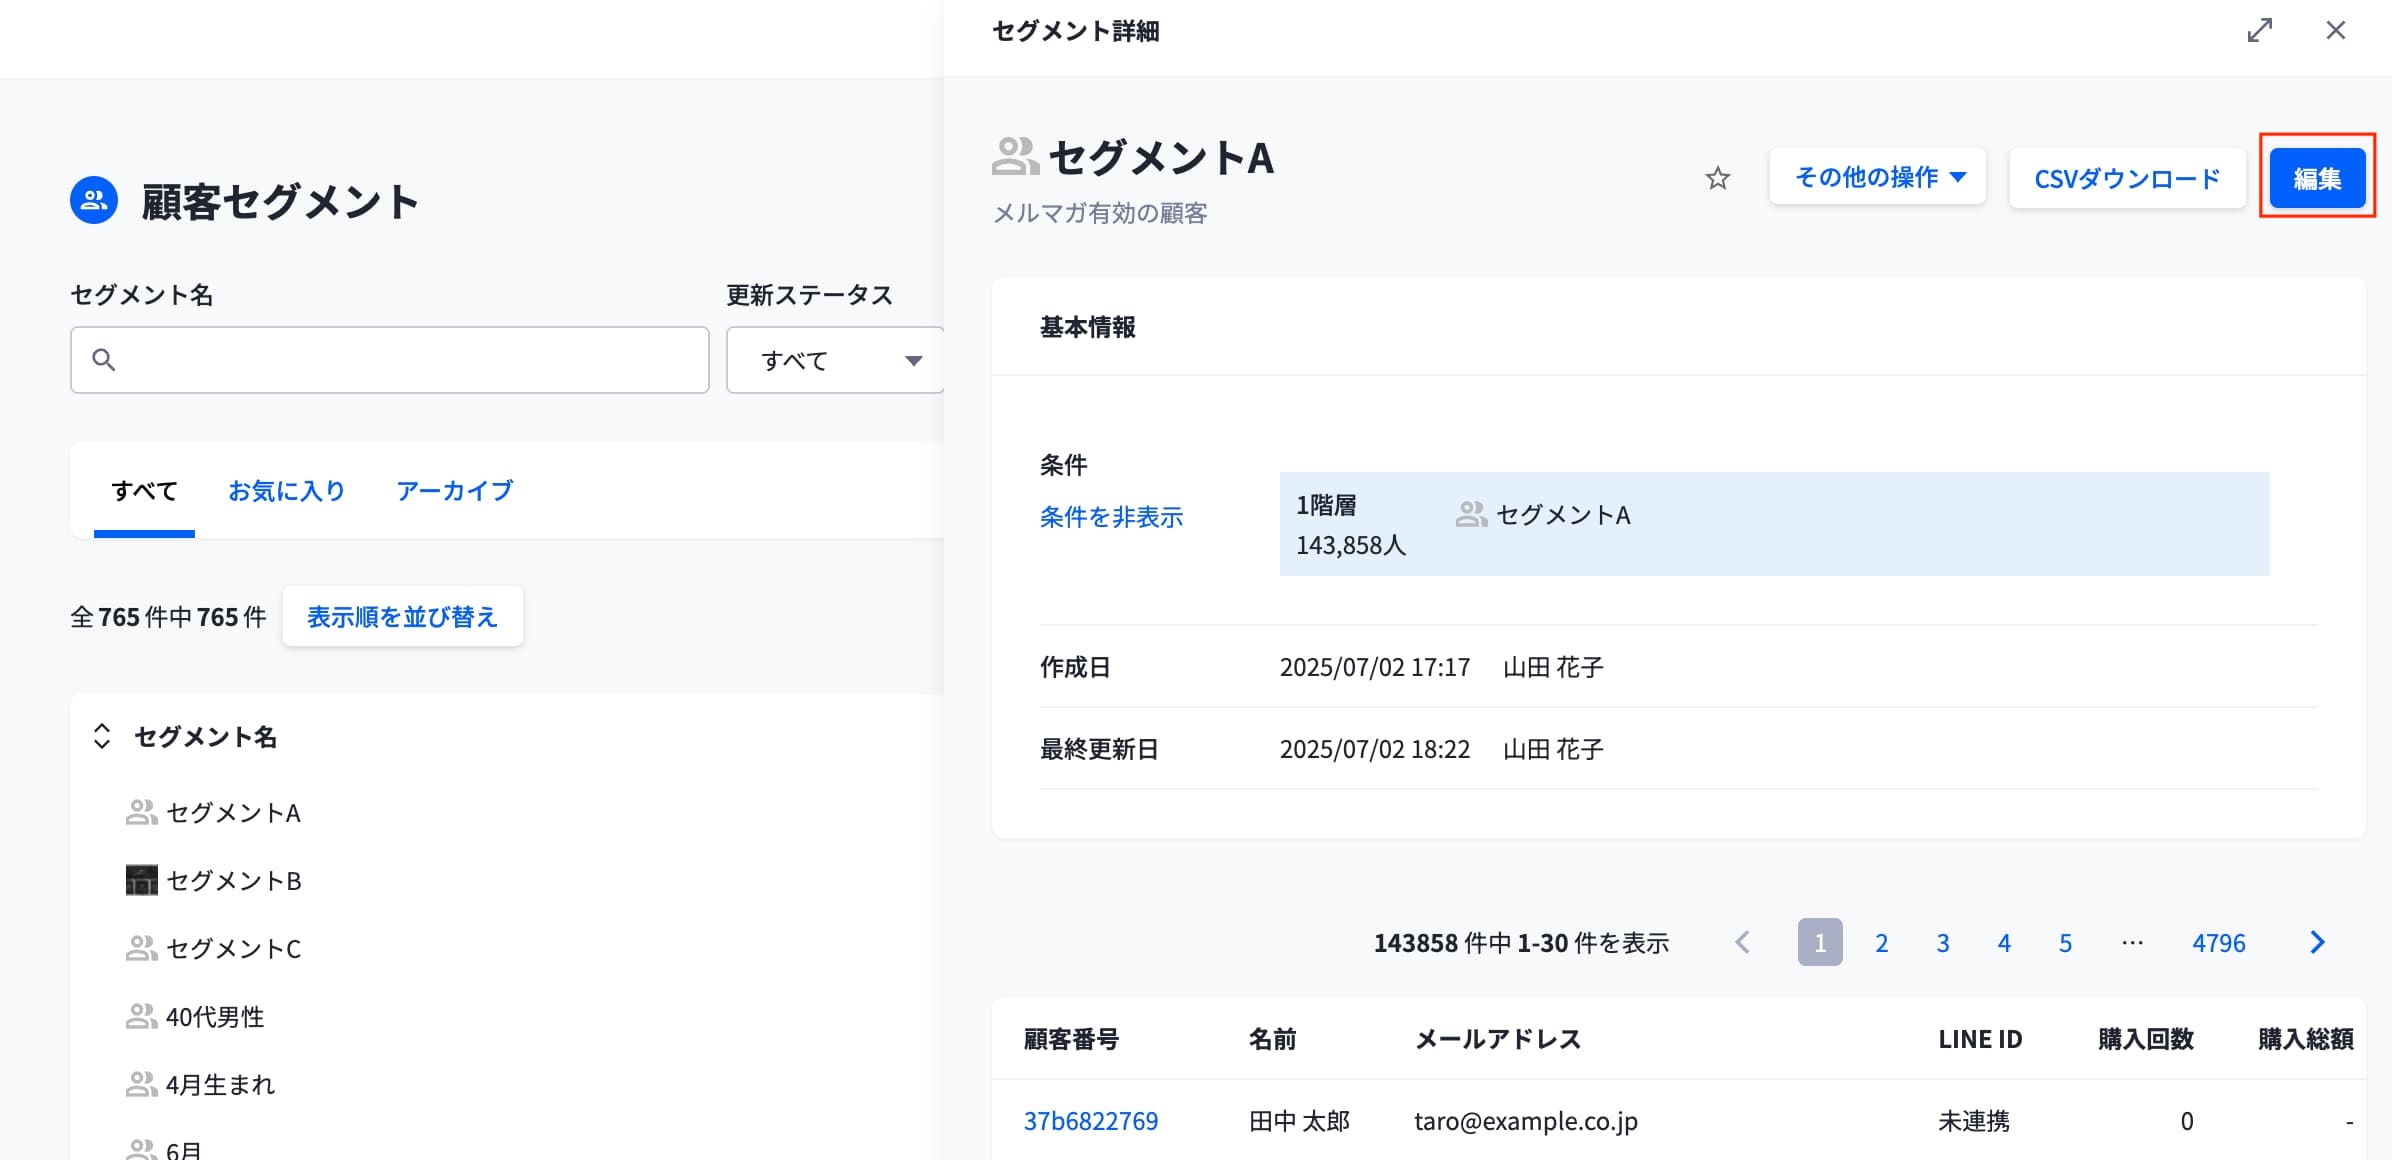The image size is (2392, 1160).
Task: Open the その他の操作 dropdown menu
Action: pos(1877,178)
